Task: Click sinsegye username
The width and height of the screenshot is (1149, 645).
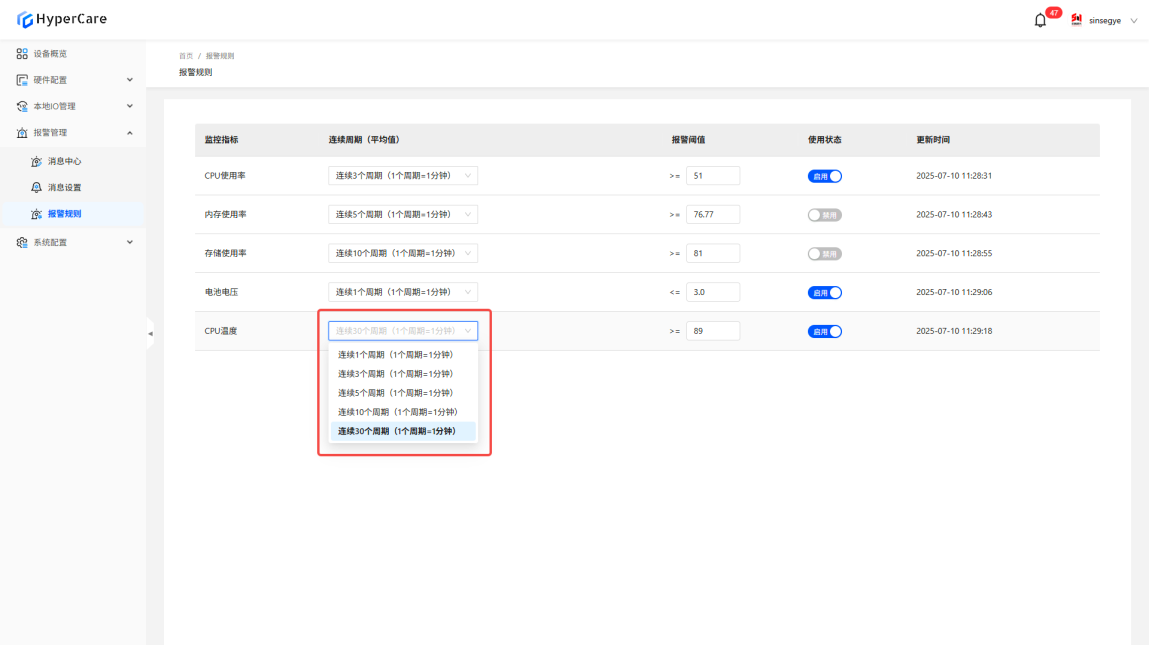Action: 1104,21
